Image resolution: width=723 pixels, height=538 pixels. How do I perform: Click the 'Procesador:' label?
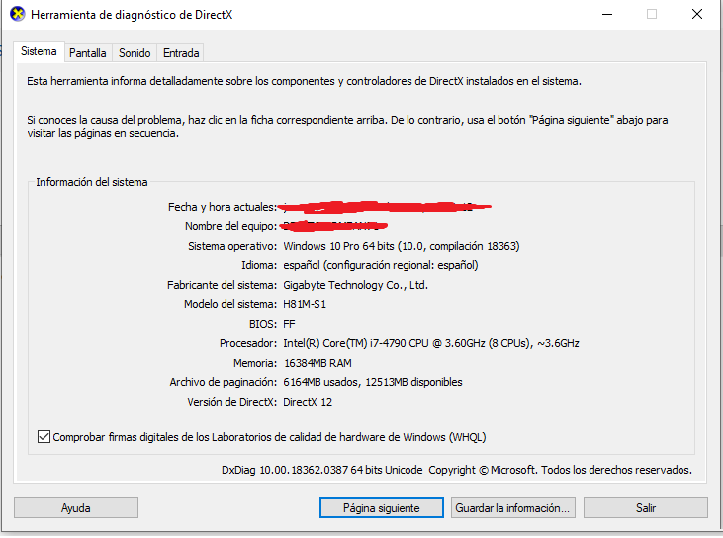(249, 343)
